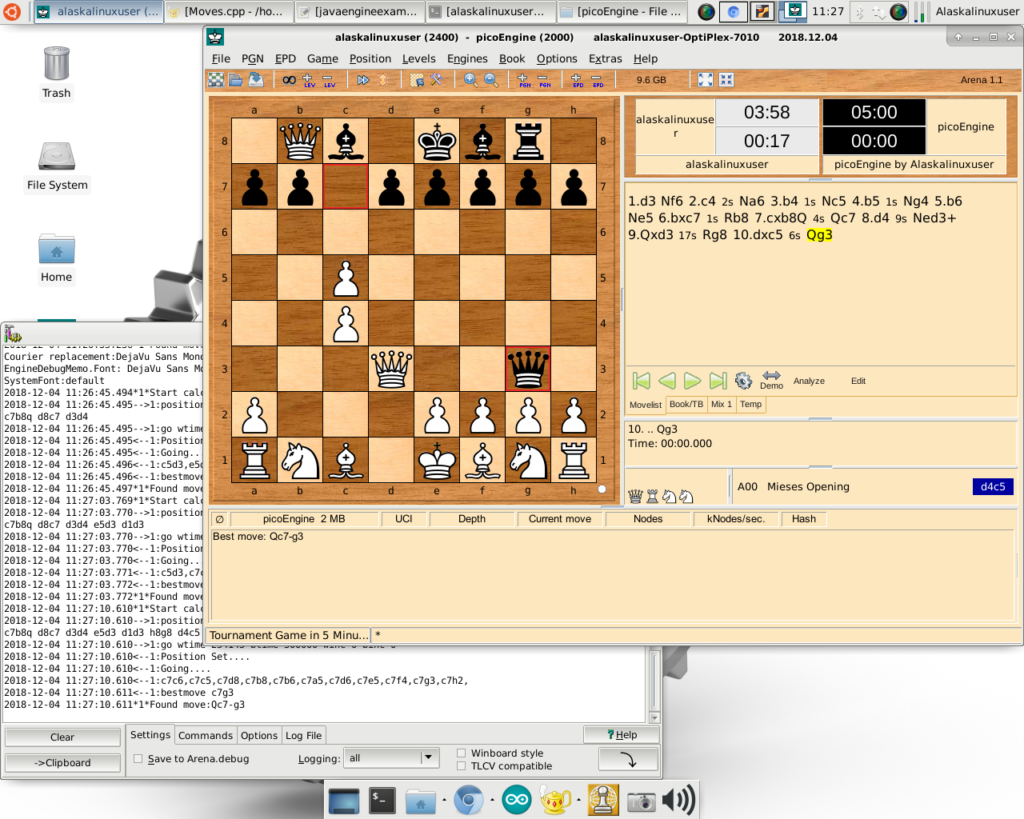Tick the TLCV compatible checkbox
1024x819 pixels.
[x=461, y=766]
